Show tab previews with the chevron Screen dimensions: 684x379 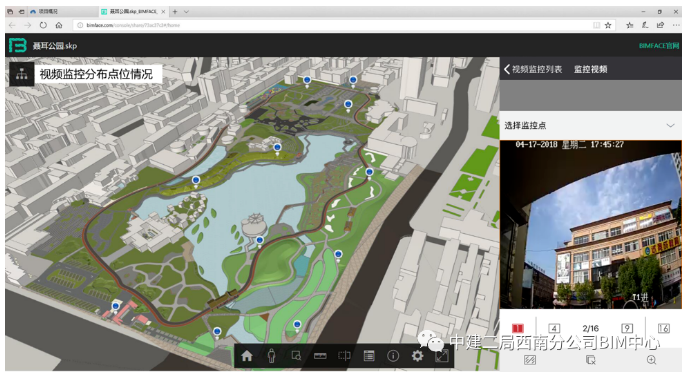tap(186, 12)
